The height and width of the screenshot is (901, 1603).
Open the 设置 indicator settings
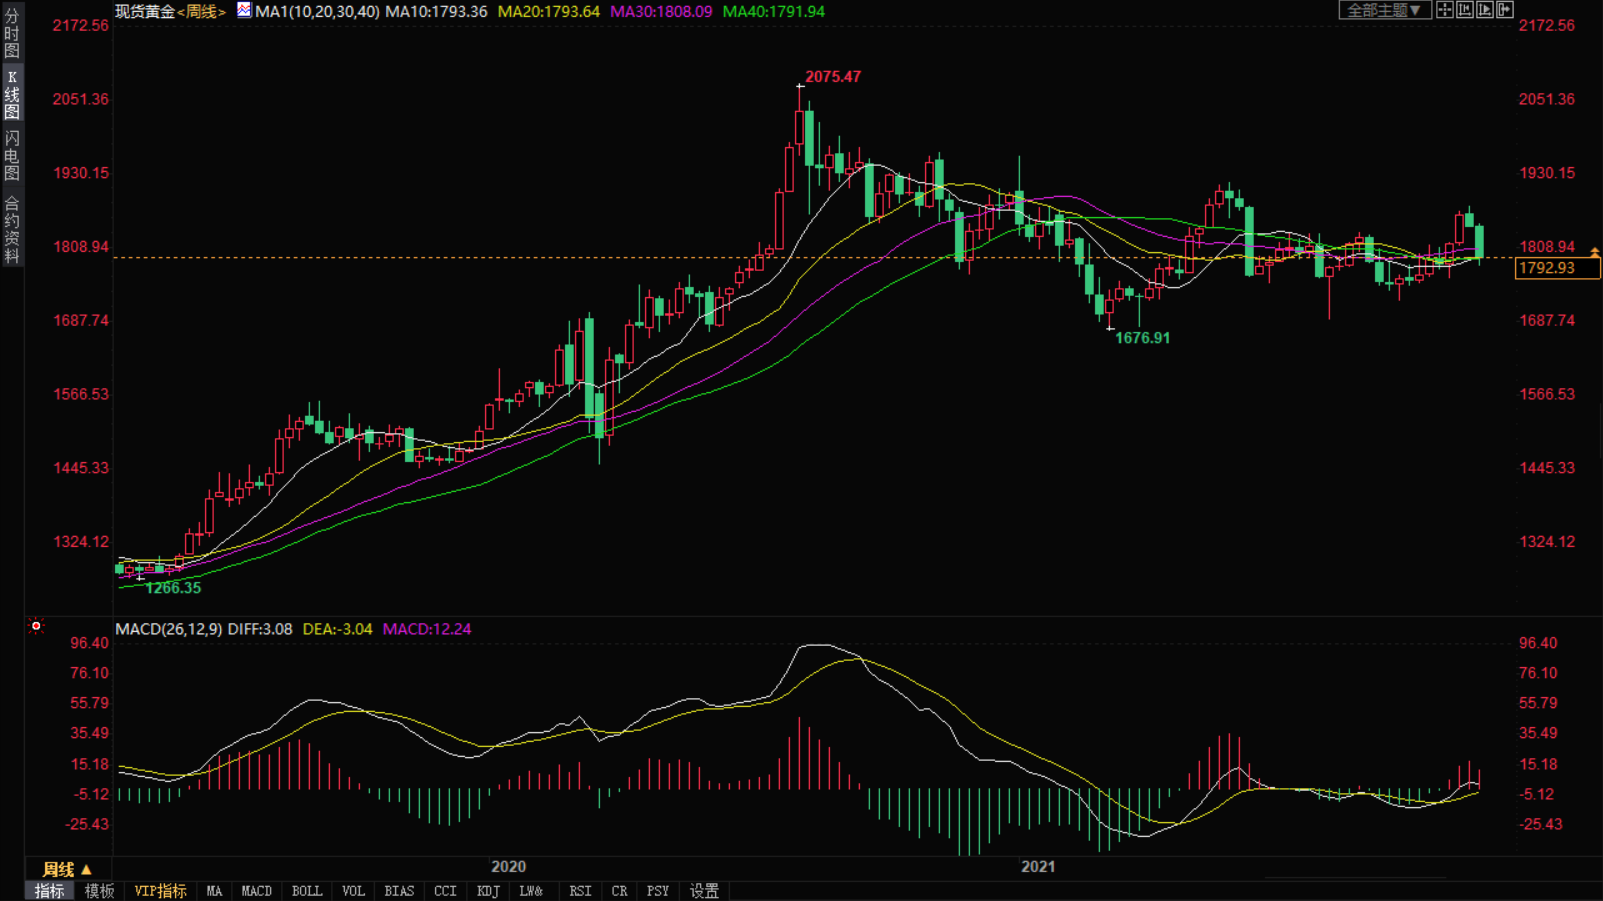[704, 891]
